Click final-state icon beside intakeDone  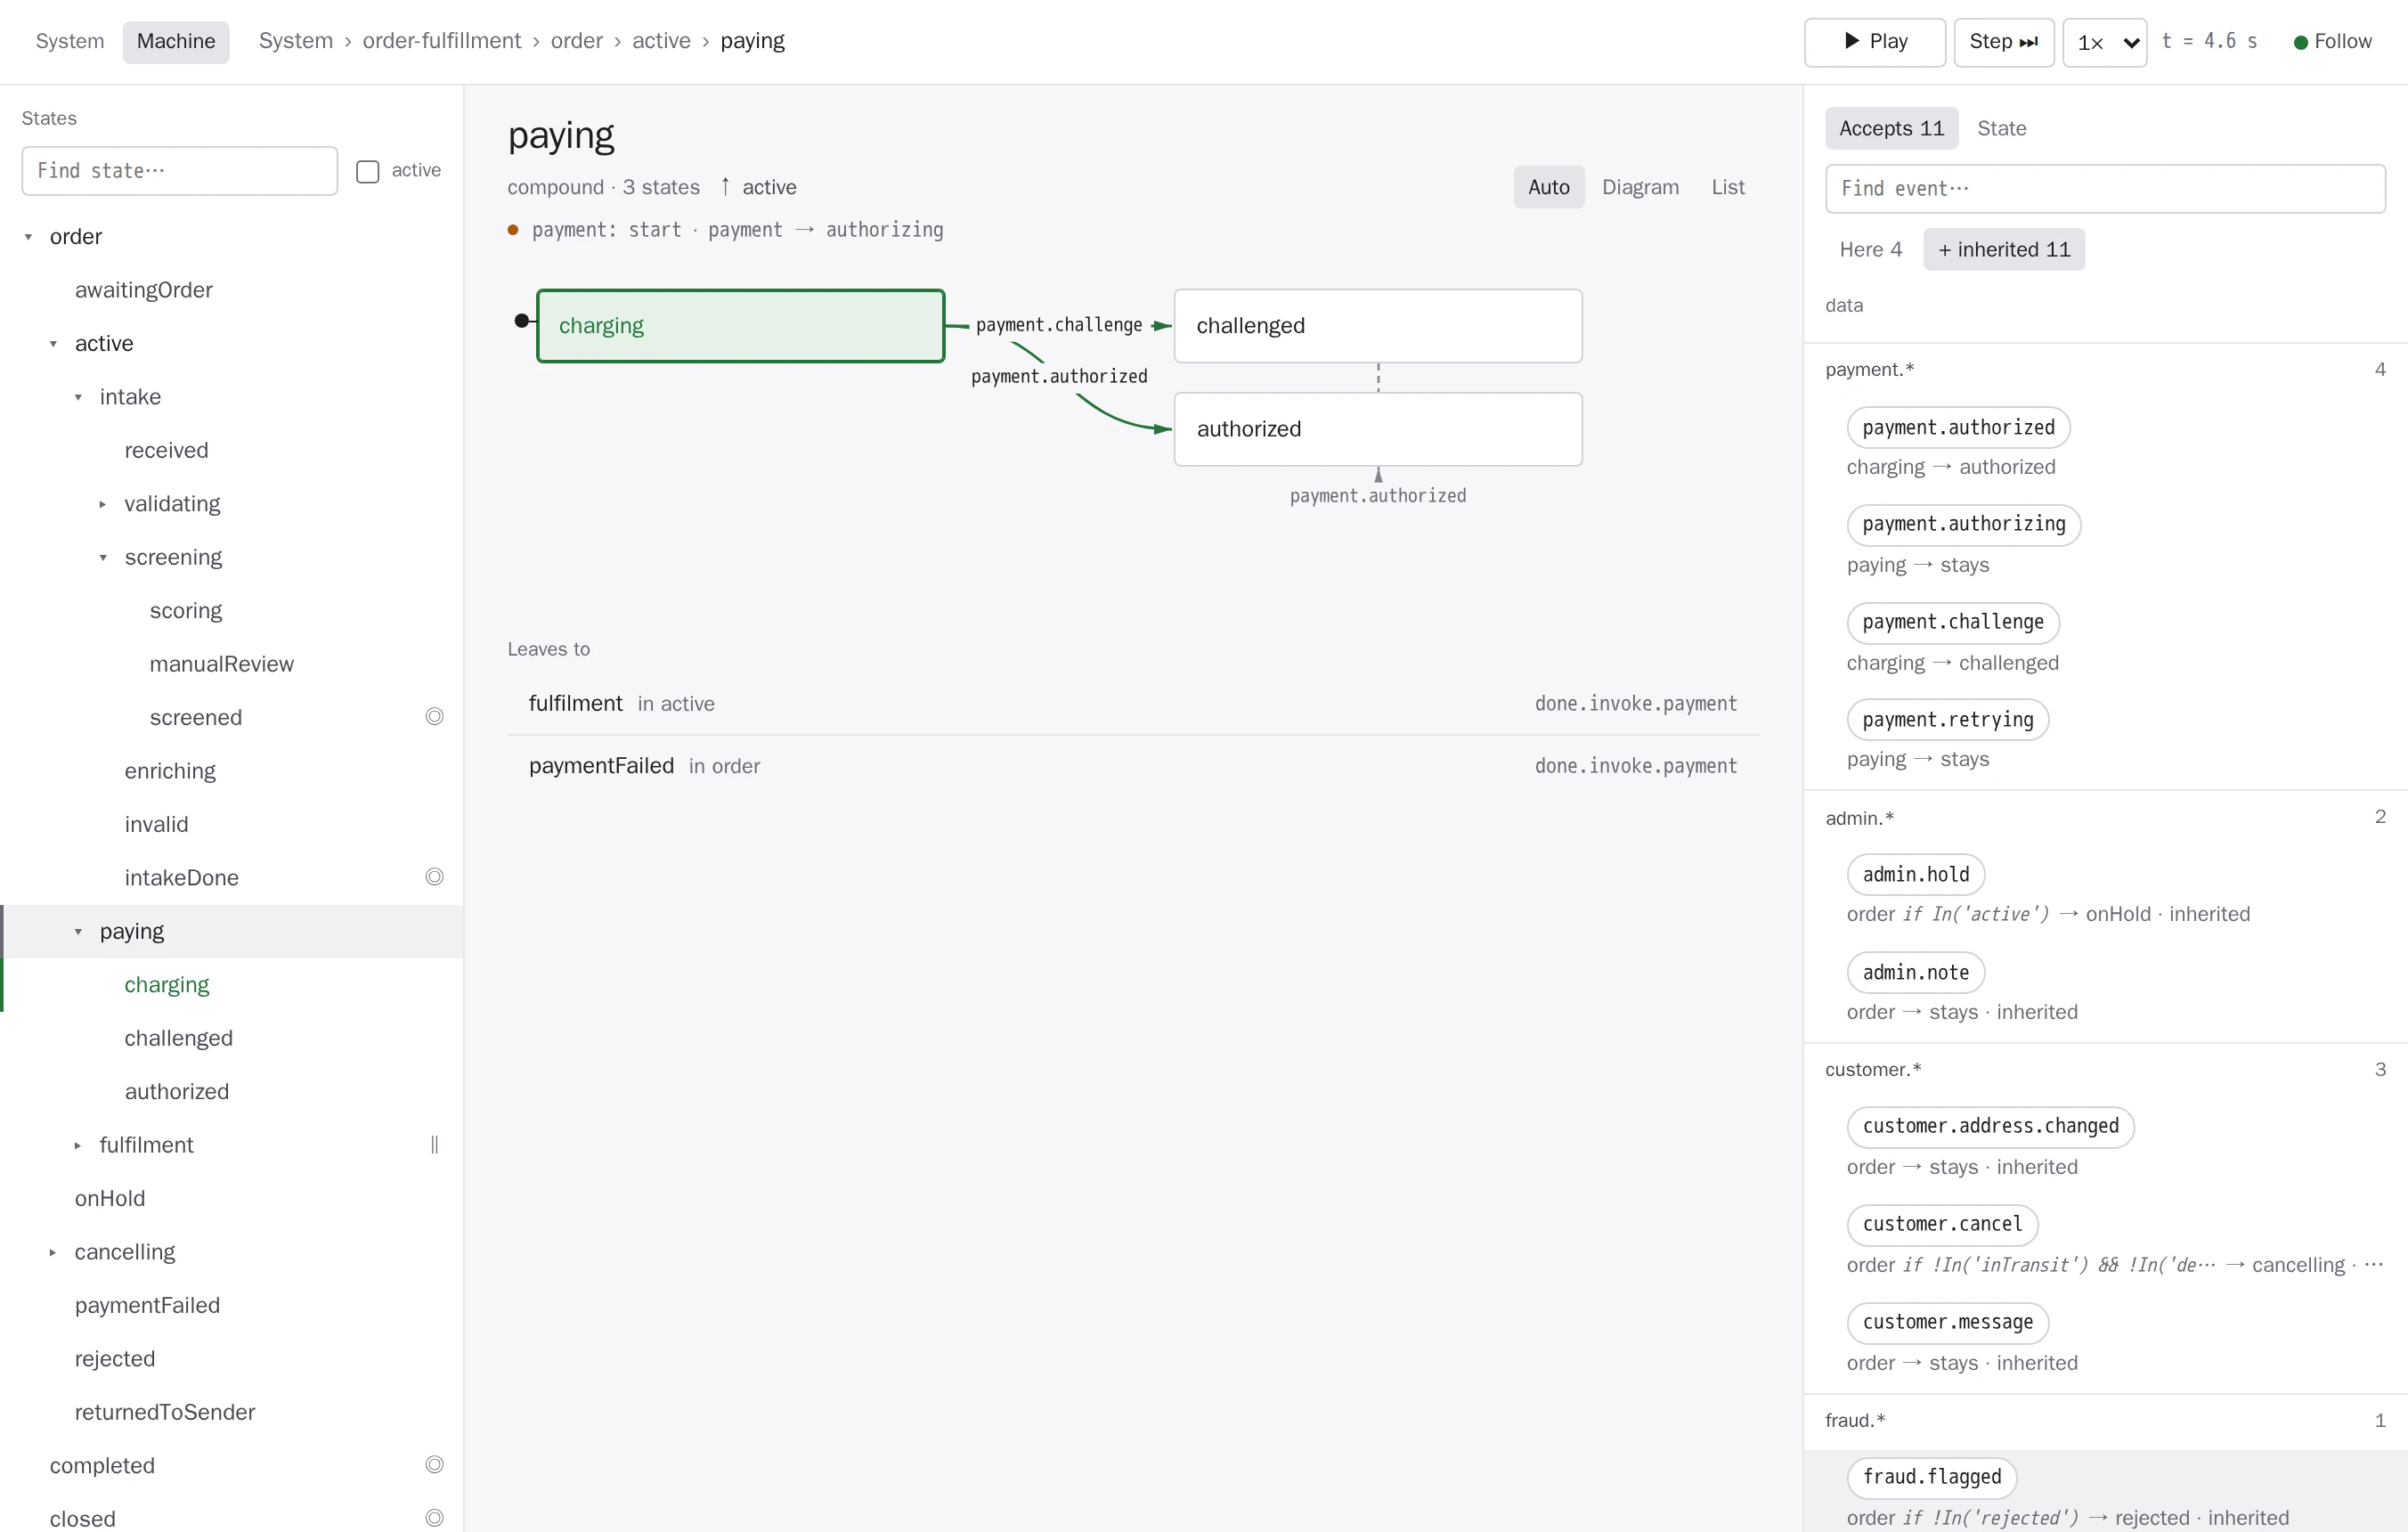pyautogui.click(x=434, y=877)
